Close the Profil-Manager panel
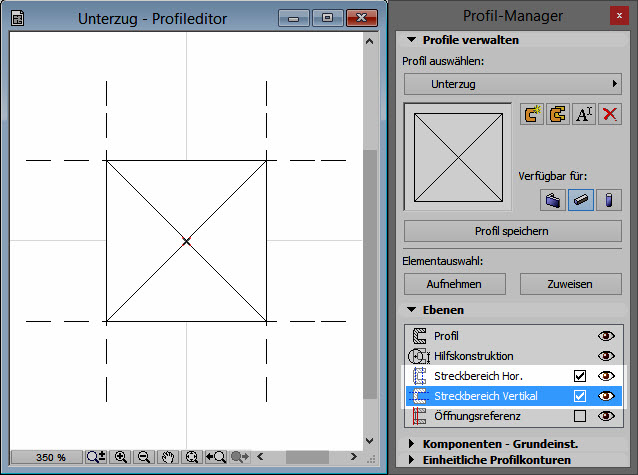This screenshot has width=638, height=475. [619, 16]
